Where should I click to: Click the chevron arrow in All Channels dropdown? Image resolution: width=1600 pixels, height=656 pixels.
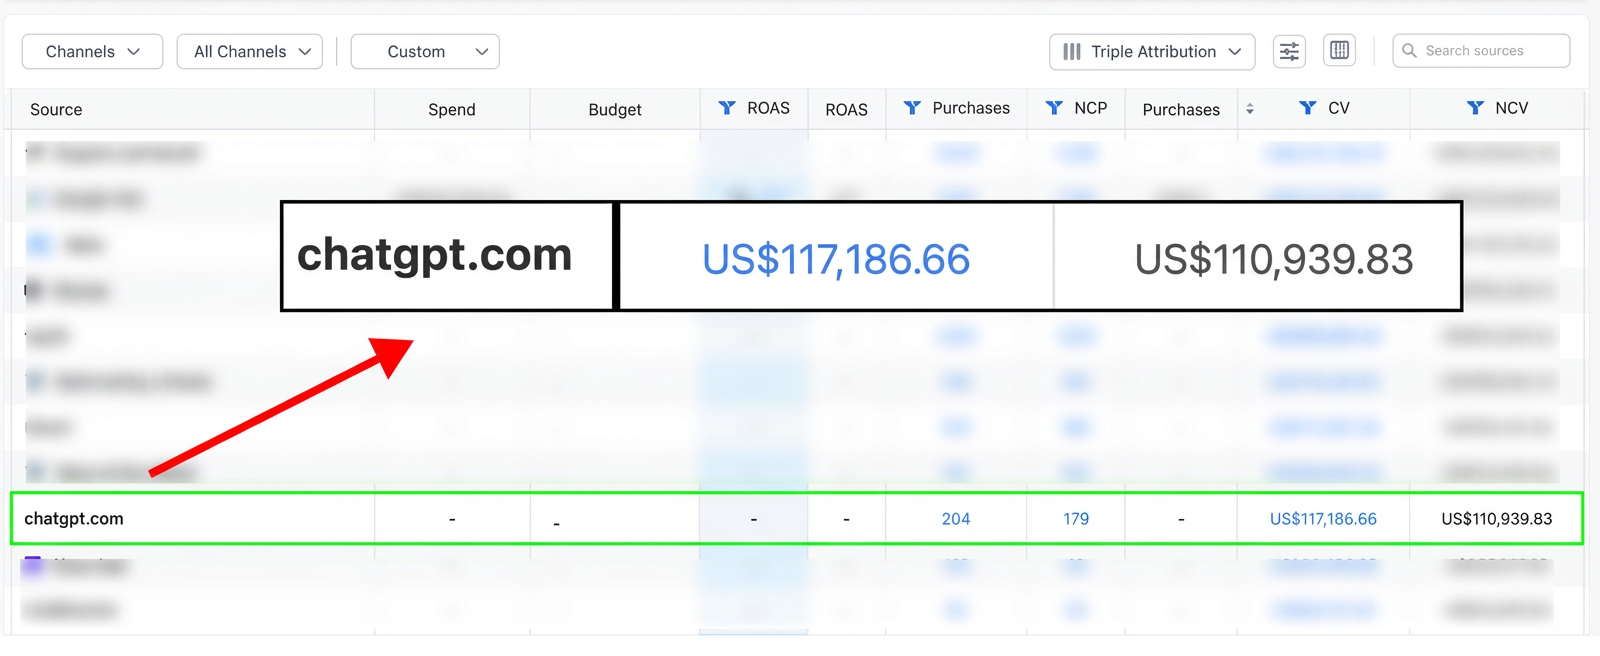click(x=304, y=52)
